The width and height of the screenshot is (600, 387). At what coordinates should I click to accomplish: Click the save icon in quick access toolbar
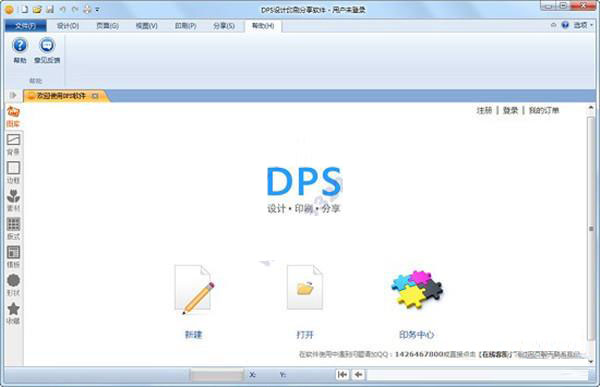coord(50,10)
